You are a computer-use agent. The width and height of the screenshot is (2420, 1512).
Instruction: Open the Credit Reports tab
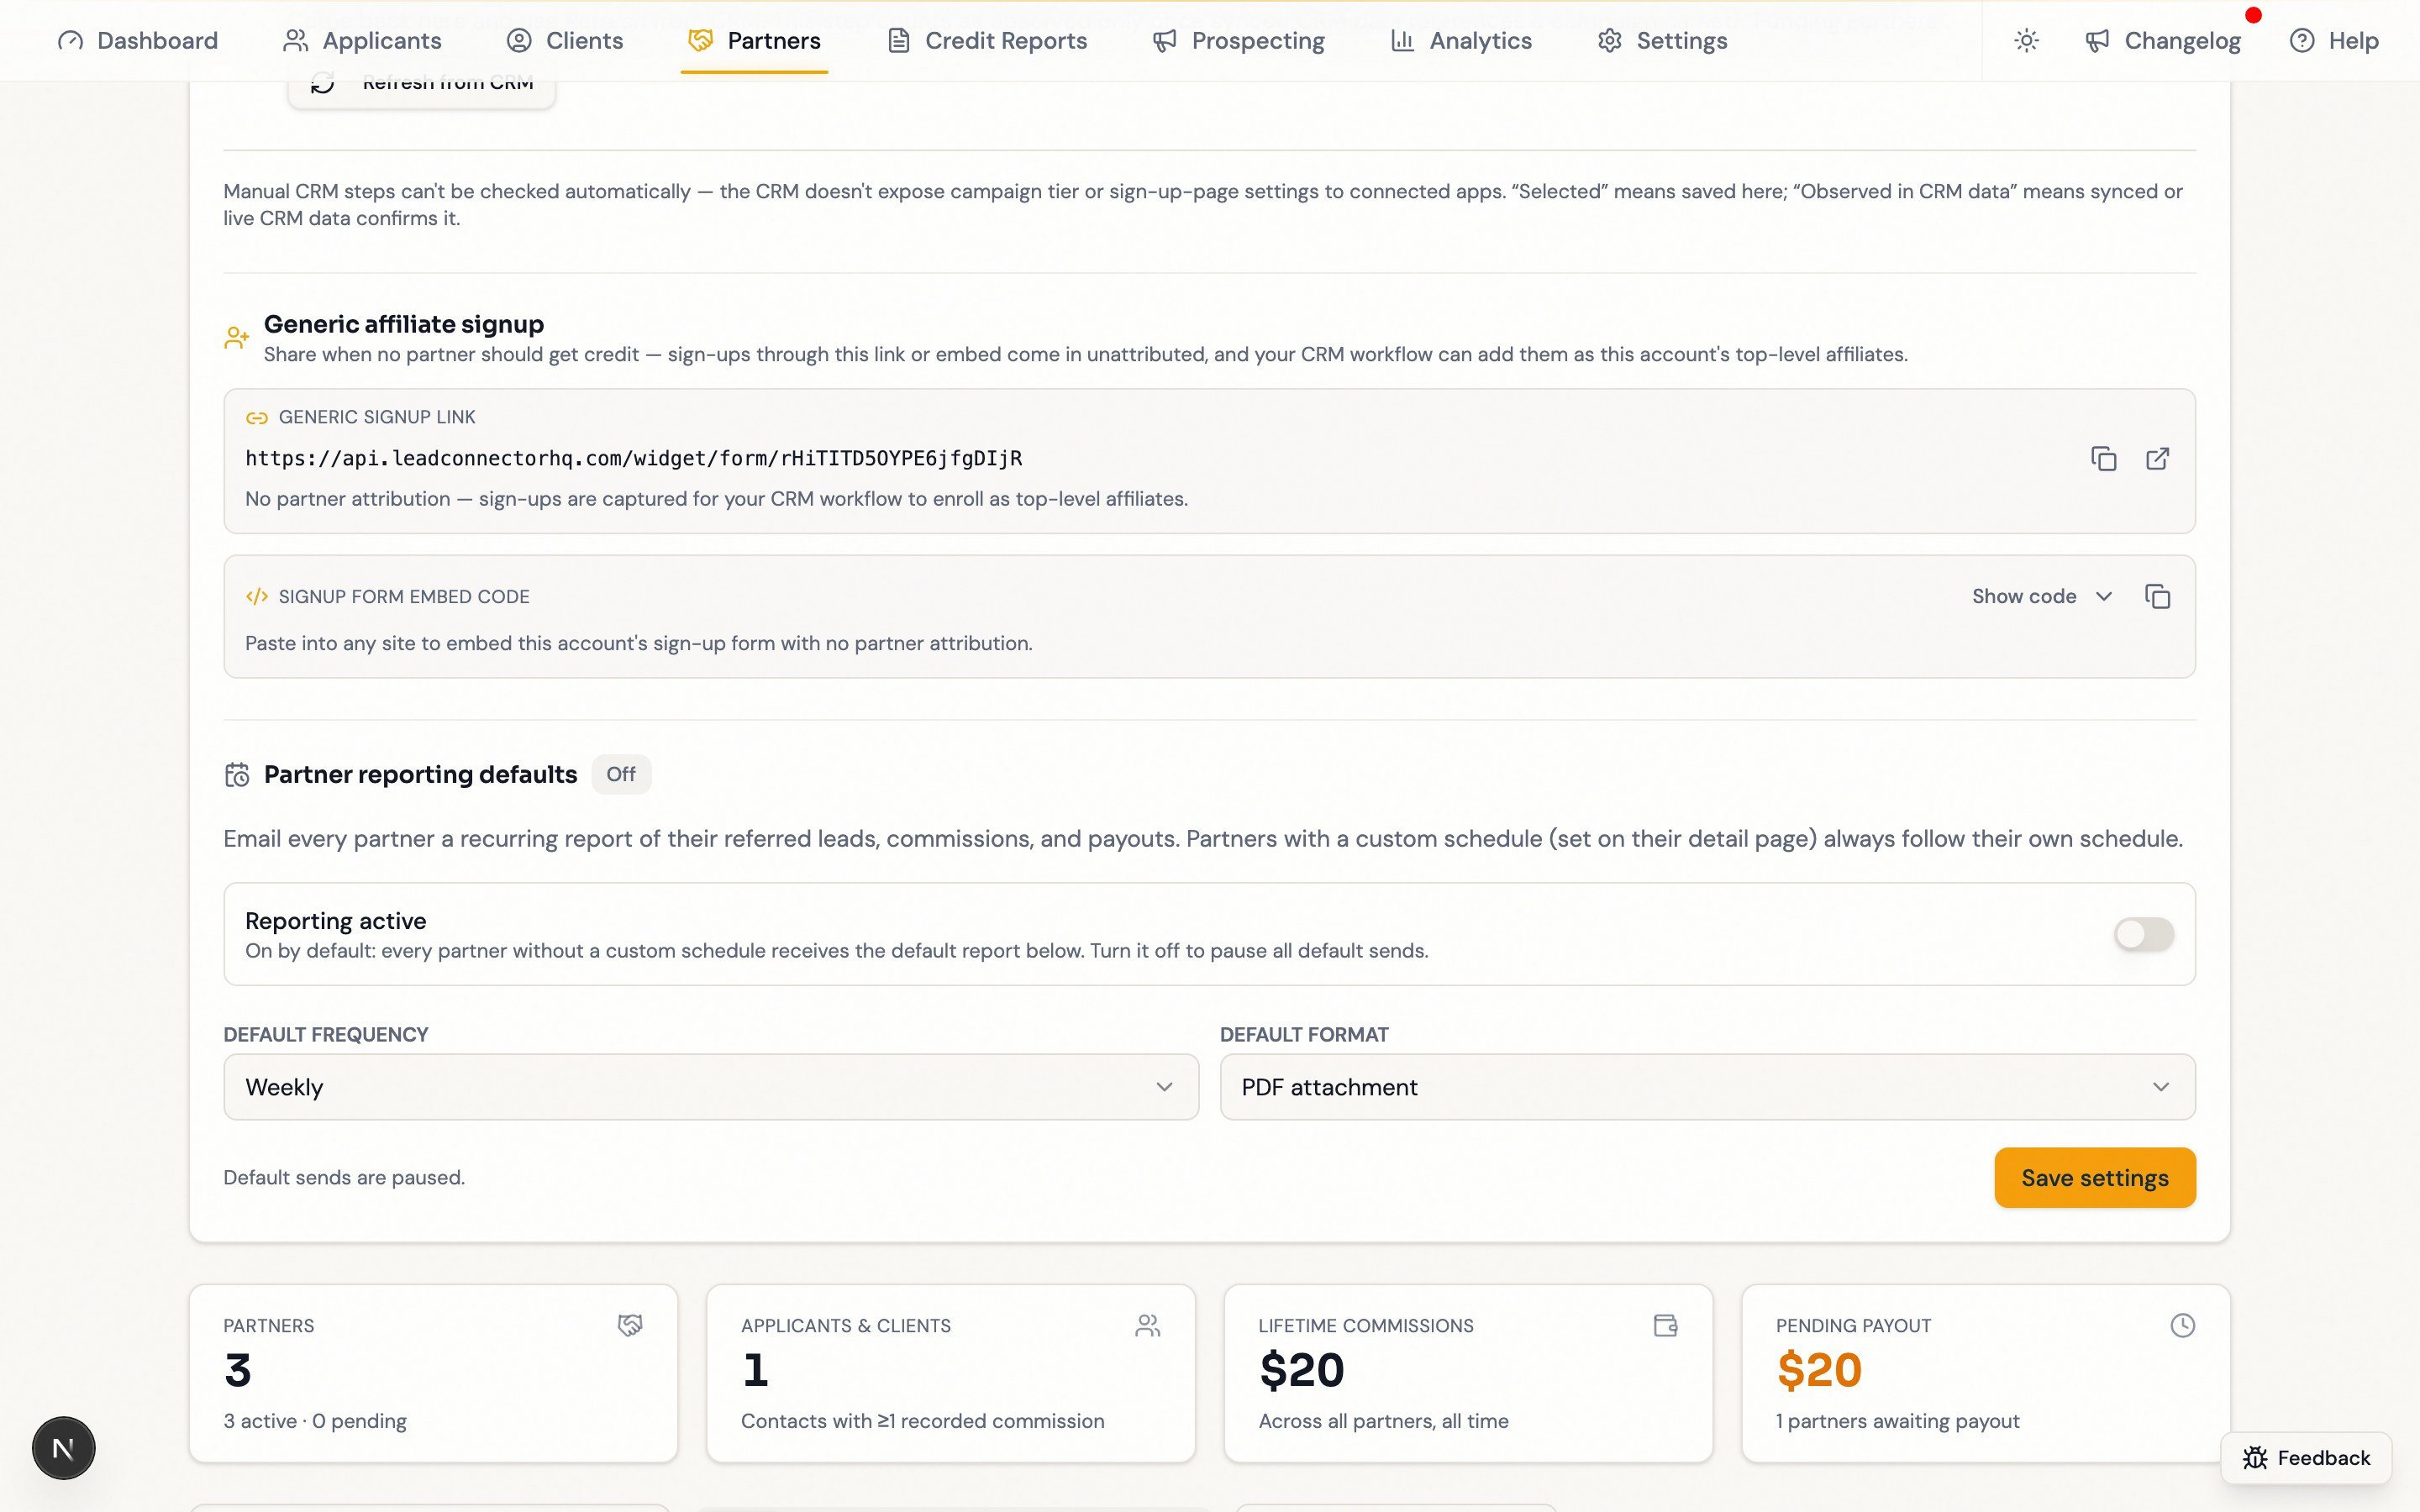(987, 40)
